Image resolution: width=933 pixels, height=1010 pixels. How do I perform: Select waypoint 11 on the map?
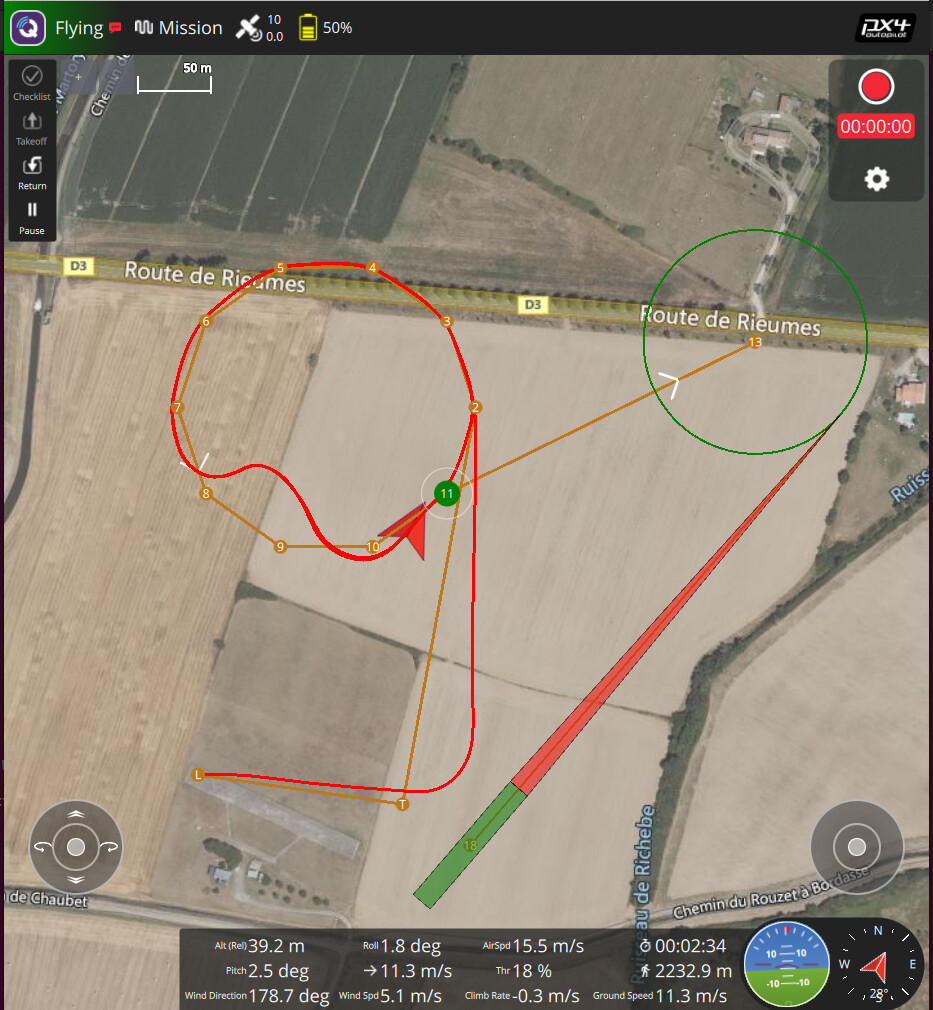pyautogui.click(x=447, y=493)
